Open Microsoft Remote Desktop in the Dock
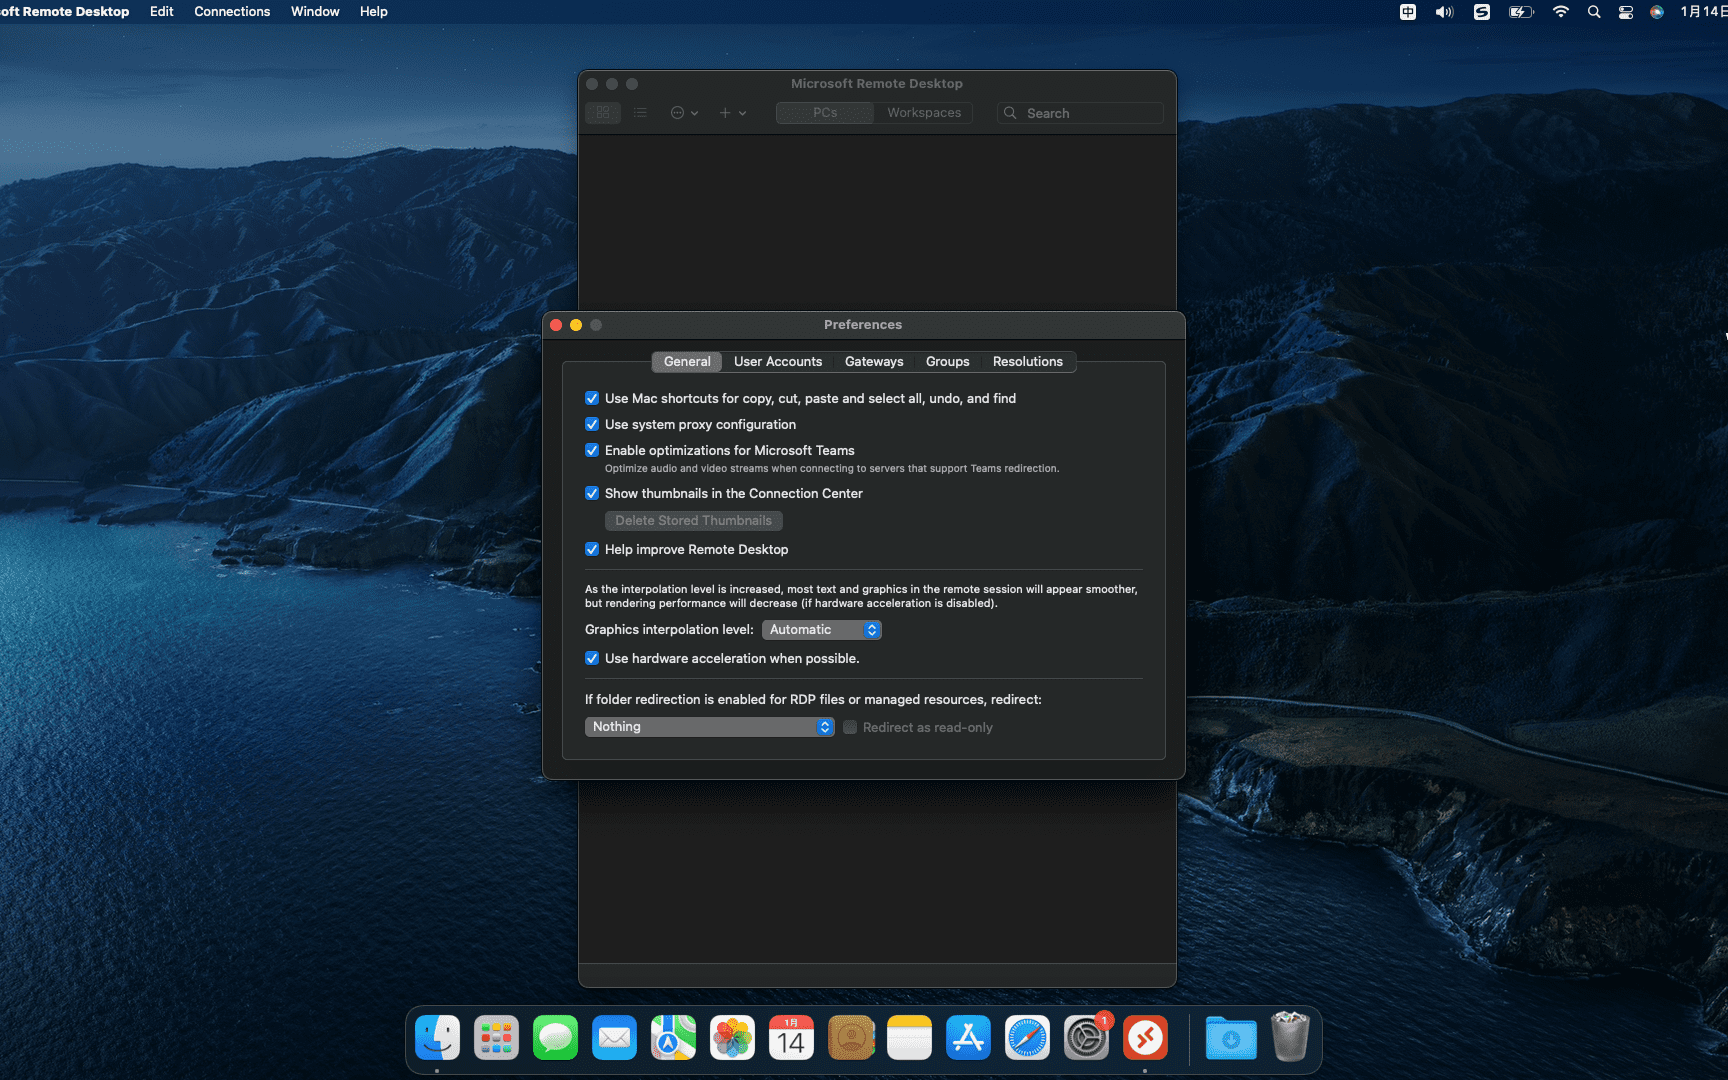 1145,1038
